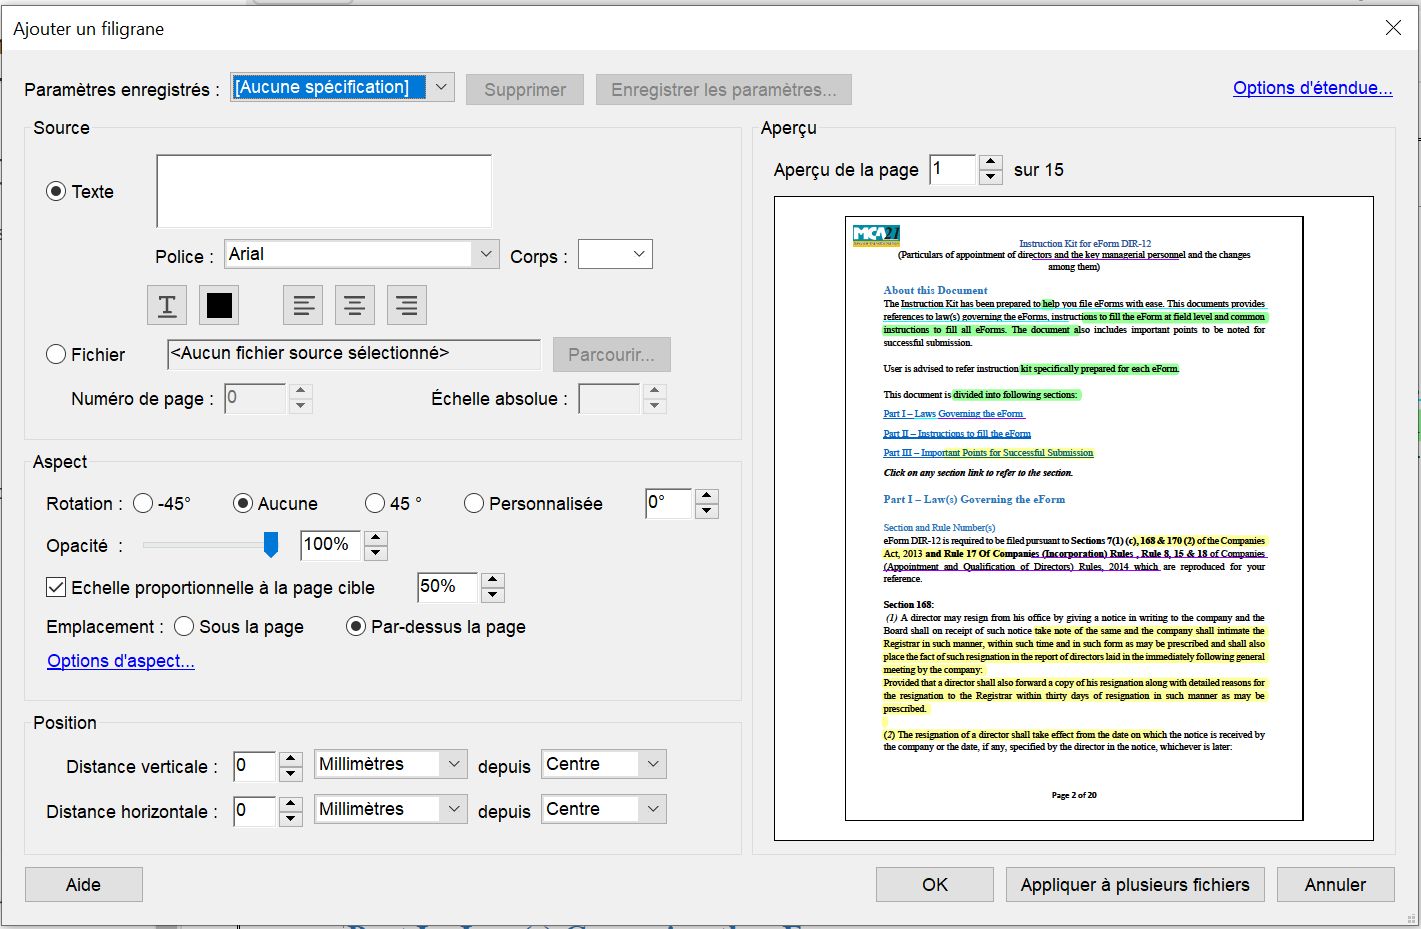This screenshot has width=1421, height=929.
Task: Align watermark text to the left
Action: tap(303, 306)
